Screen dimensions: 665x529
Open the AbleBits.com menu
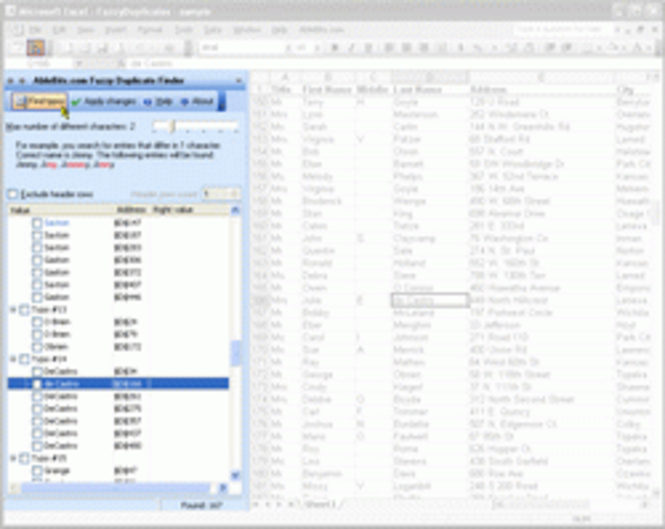321,30
